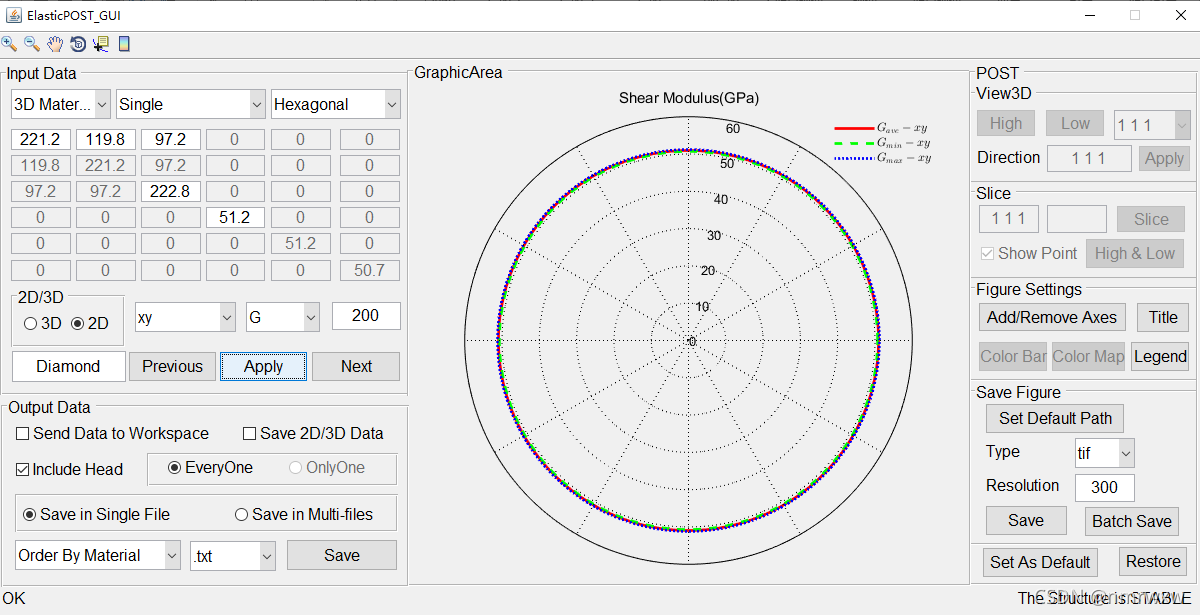The width and height of the screenshot is (1200, 615).
Task: Click the Apply button beside Direction
Action: pyautogui.click(x=1164, y=158)
